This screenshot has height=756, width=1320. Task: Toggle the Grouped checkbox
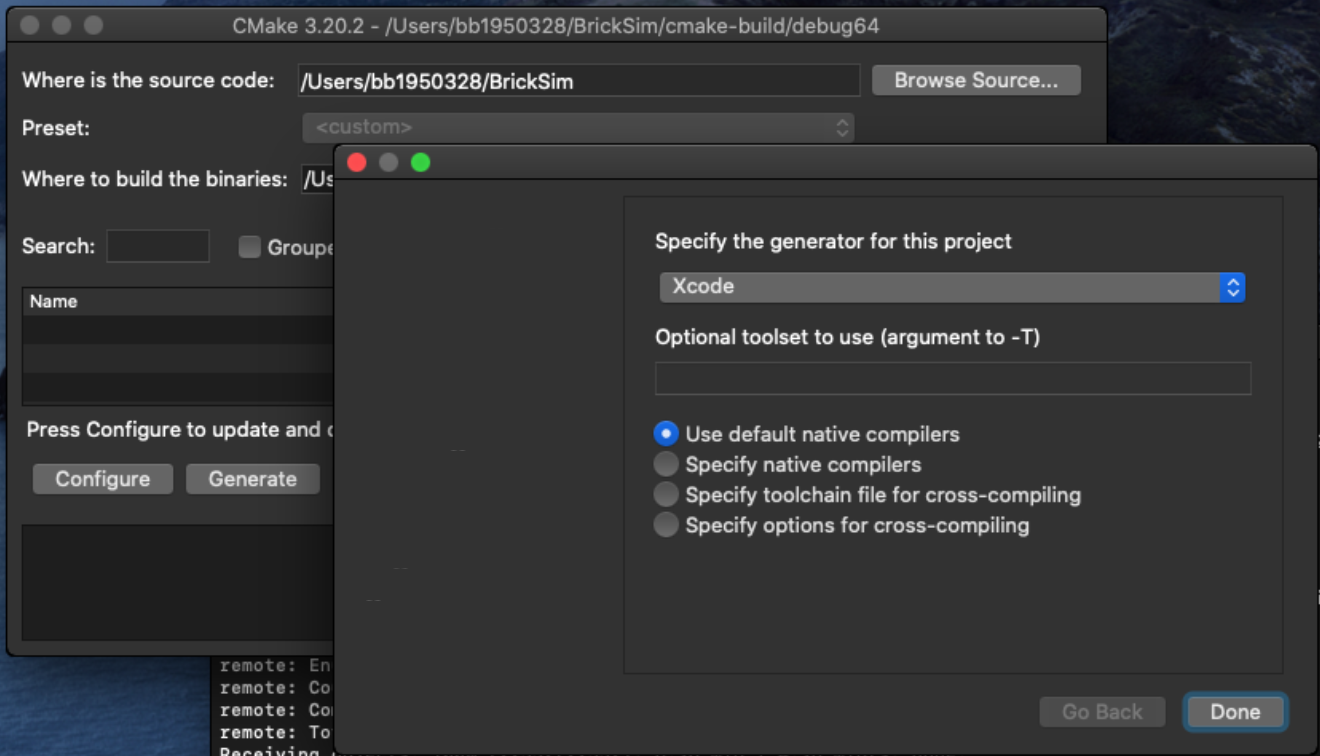pyautogui.click(x=250, y=247)
